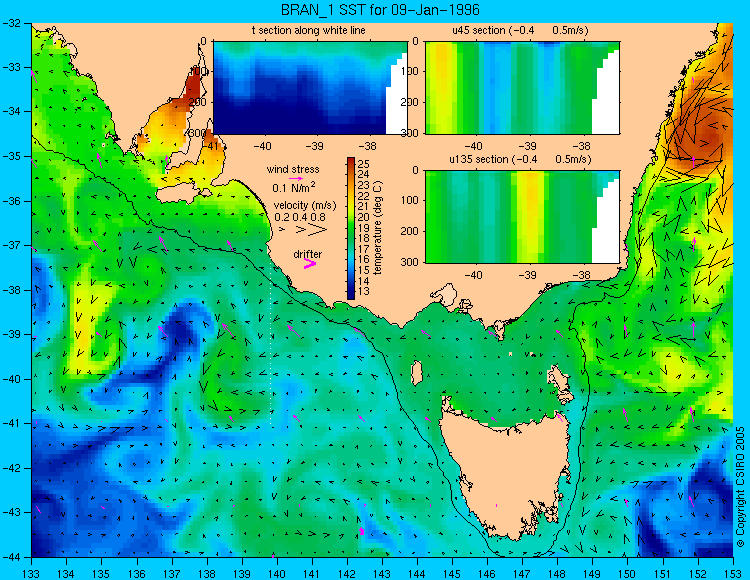Click the magenta drifter legend marker
The height and width of the screenshot is (580, 750).
pyautogui.click(x=310, y=264)
